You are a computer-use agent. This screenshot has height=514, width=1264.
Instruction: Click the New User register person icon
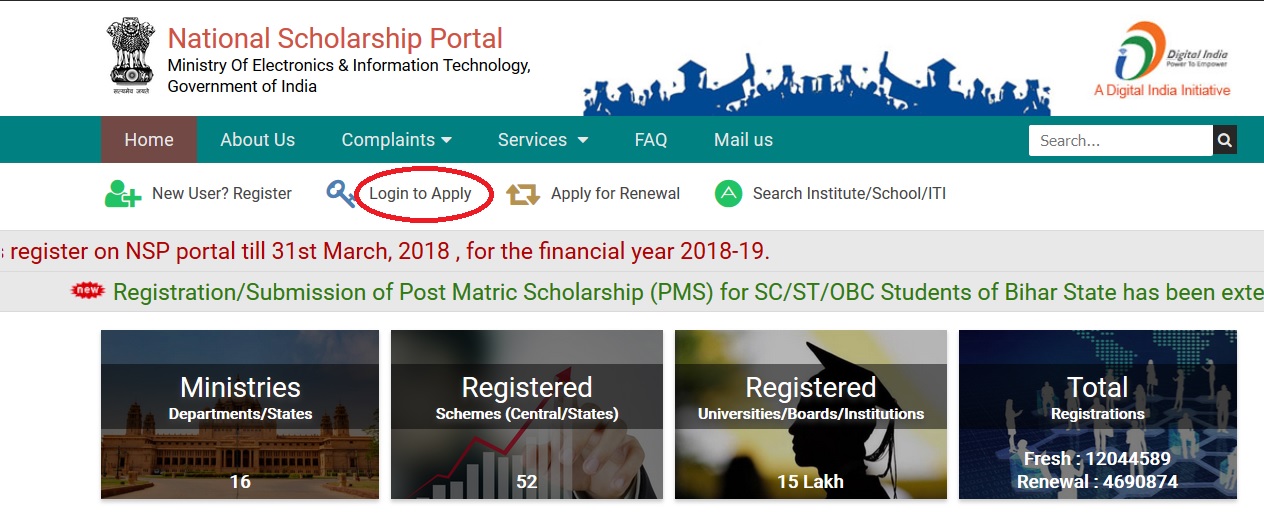point(123,193)
